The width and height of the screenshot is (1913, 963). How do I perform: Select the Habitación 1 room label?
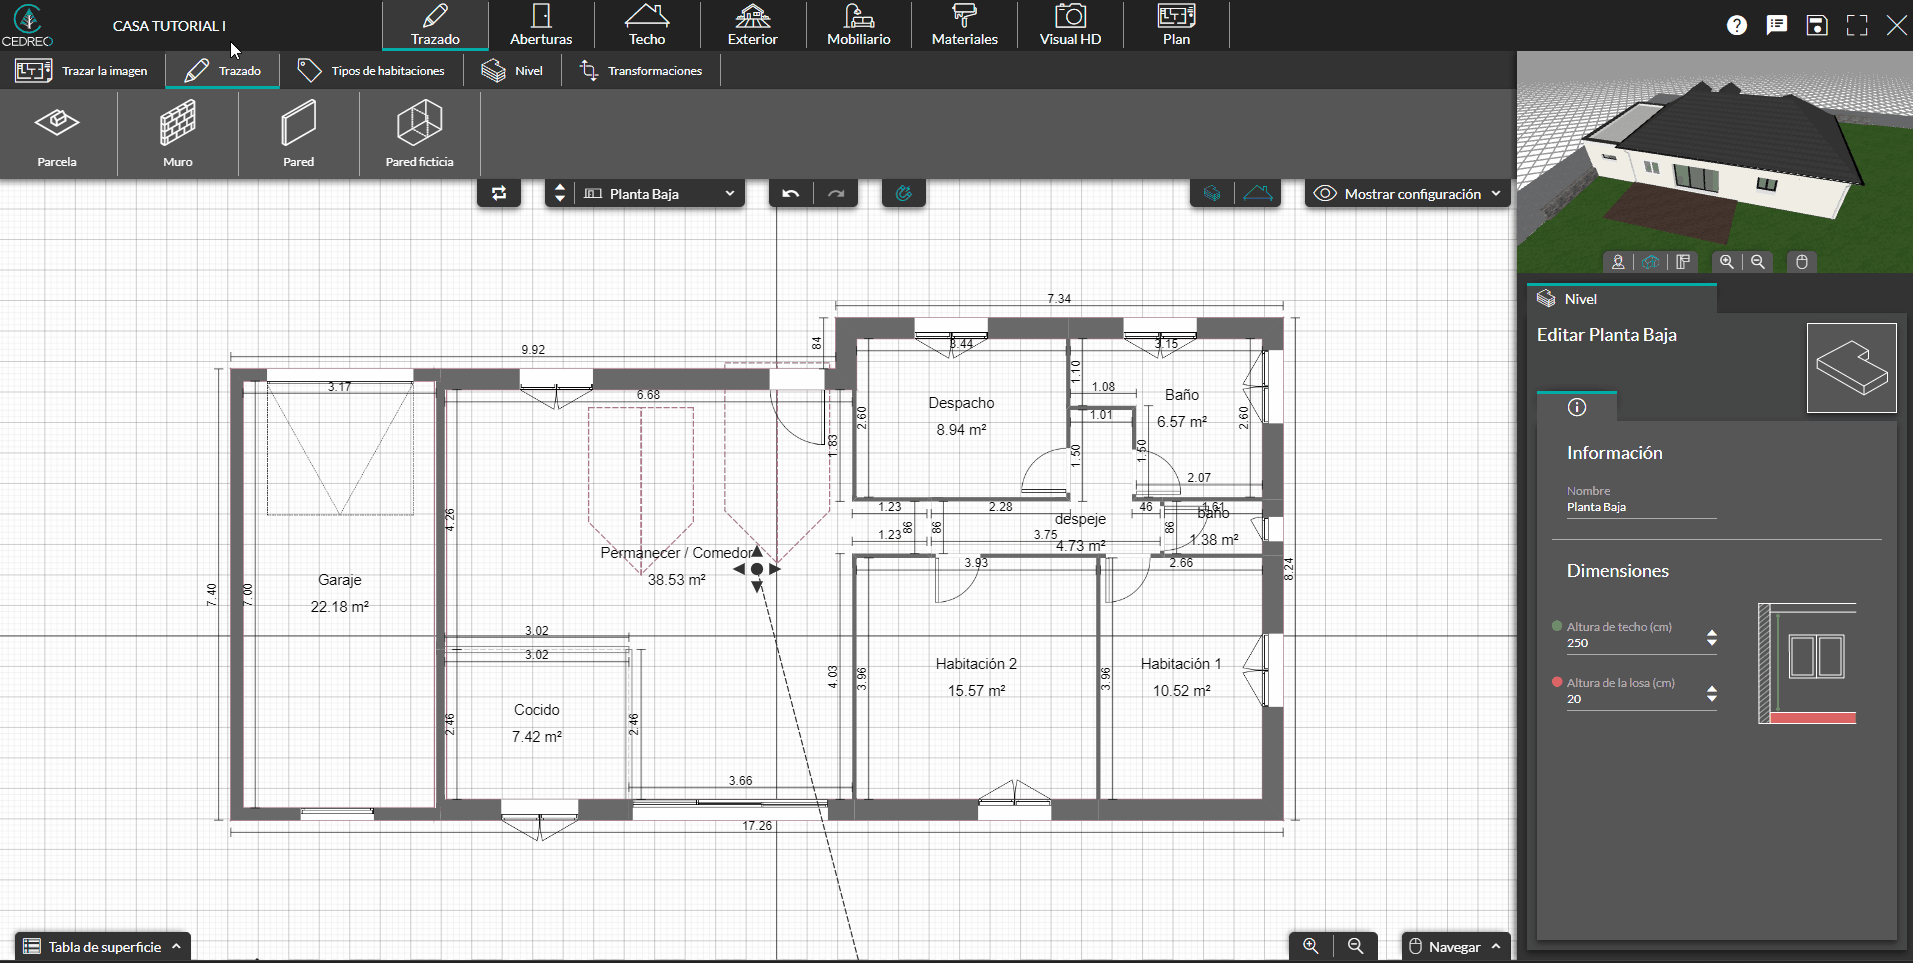1181,664
